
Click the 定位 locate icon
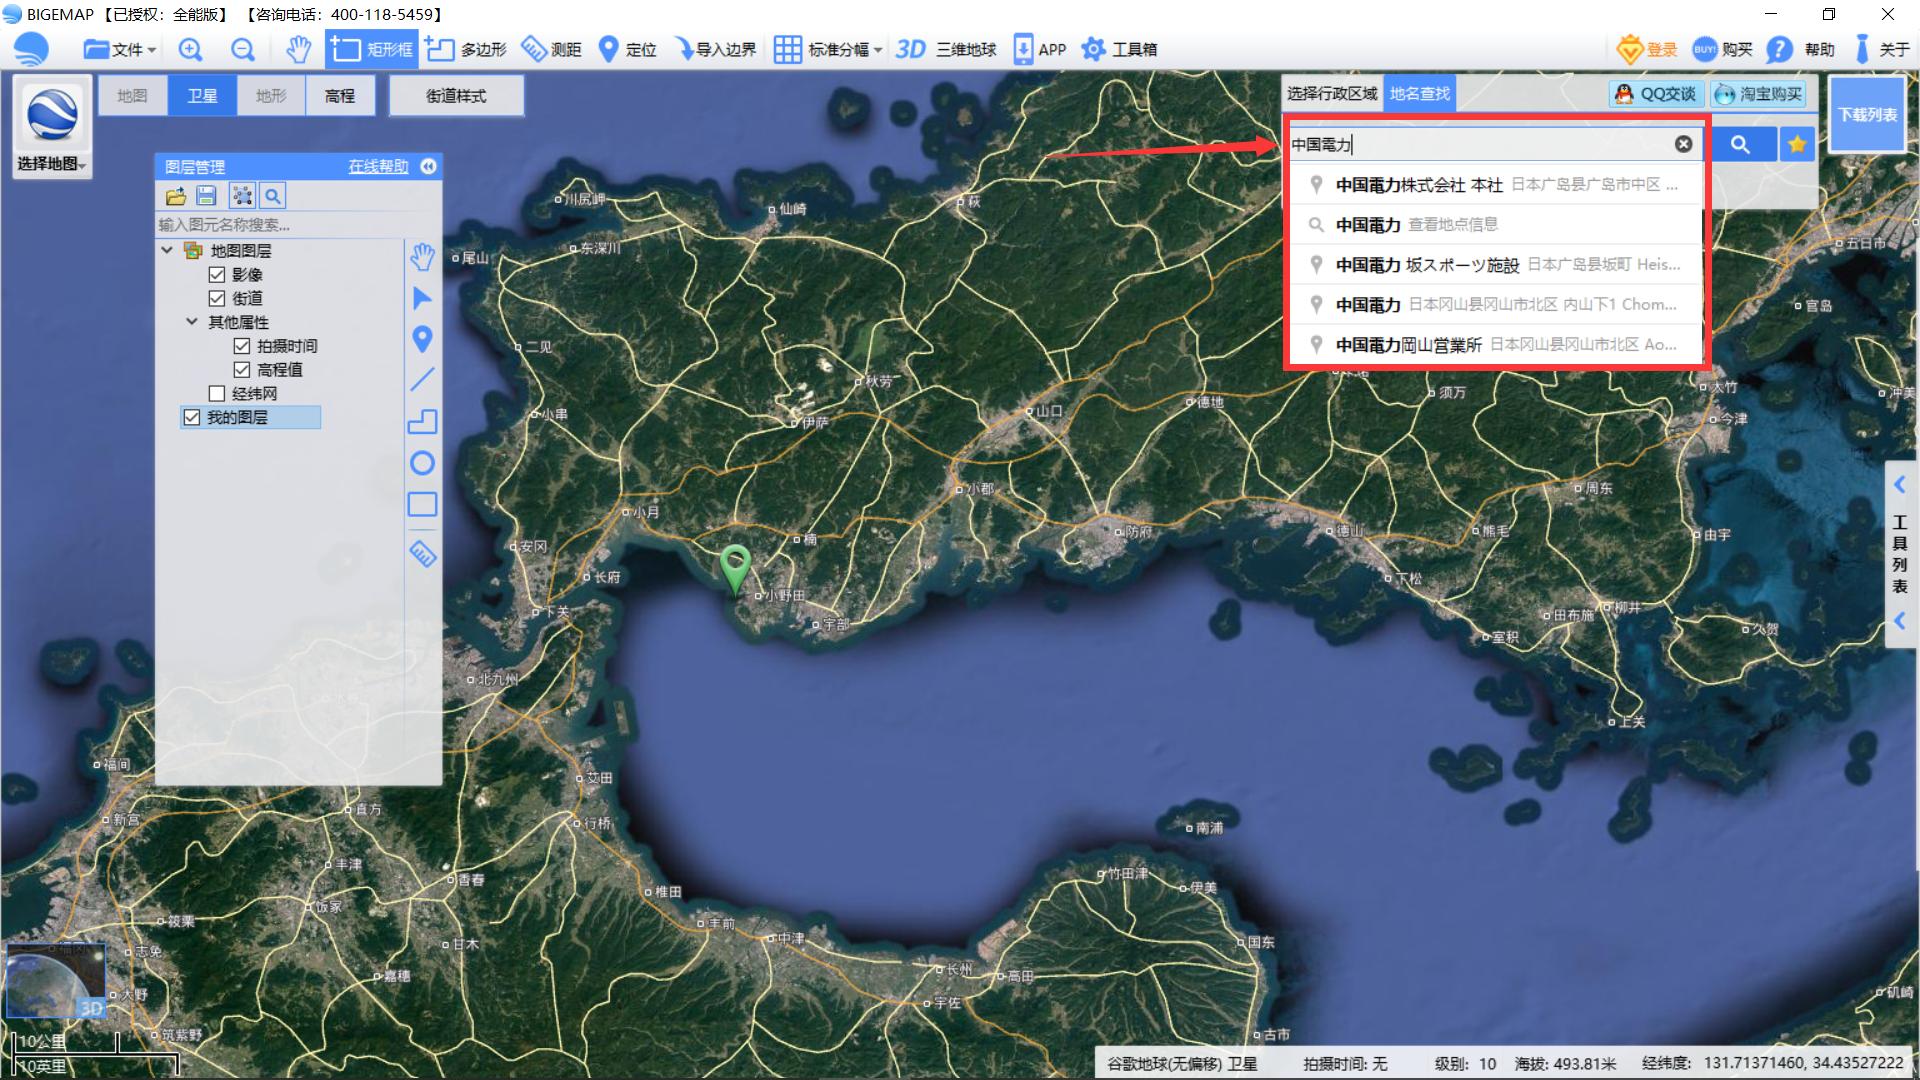pyautogui.click(x=610, y=49)
